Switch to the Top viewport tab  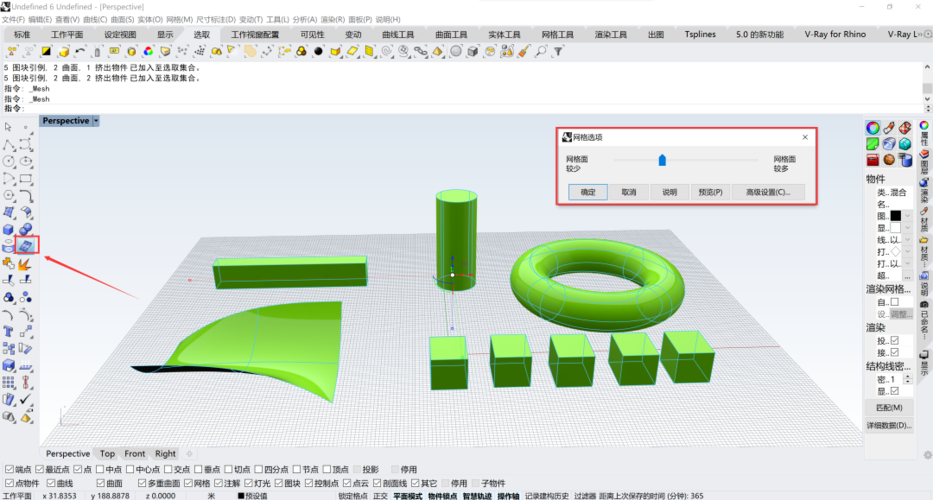click(x=107, y=453)
